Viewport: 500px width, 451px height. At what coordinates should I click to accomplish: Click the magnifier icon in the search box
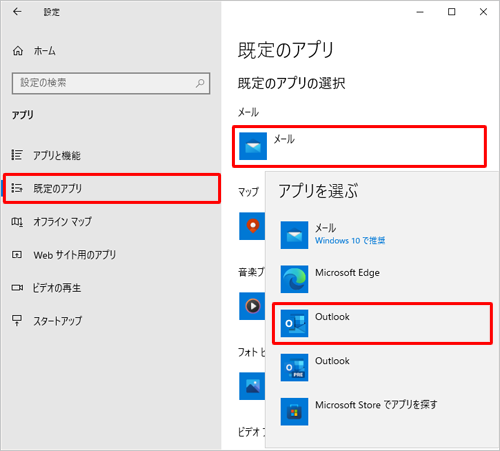point(200,83)
